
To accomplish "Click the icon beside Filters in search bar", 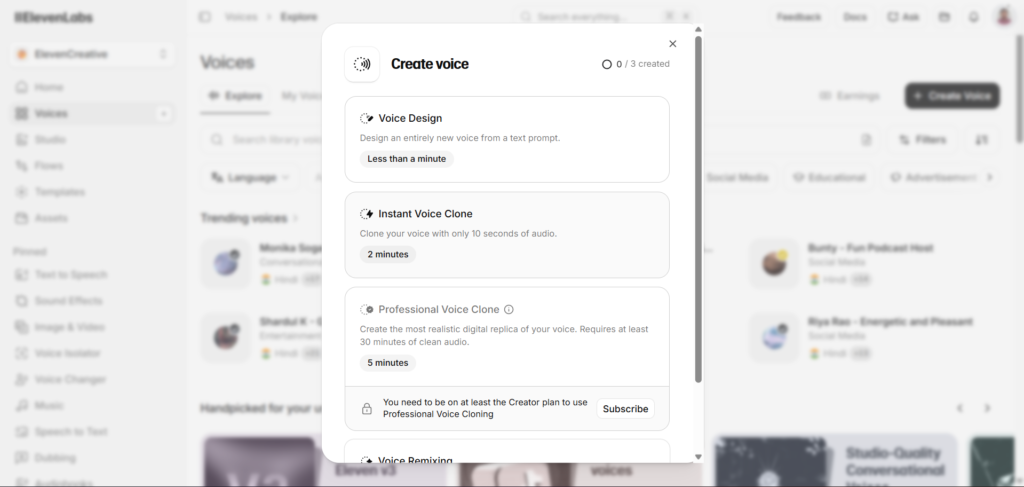I will click(x=866, y=140).
